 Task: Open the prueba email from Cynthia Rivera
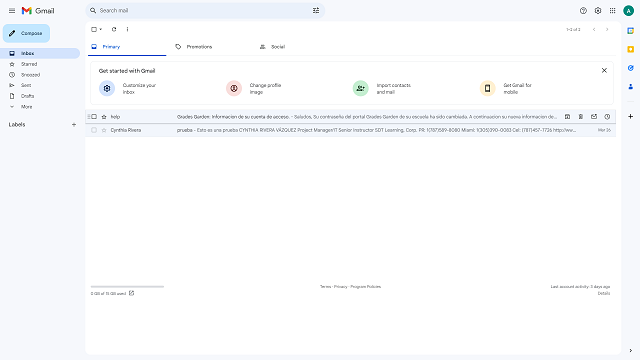pos(350,130)
